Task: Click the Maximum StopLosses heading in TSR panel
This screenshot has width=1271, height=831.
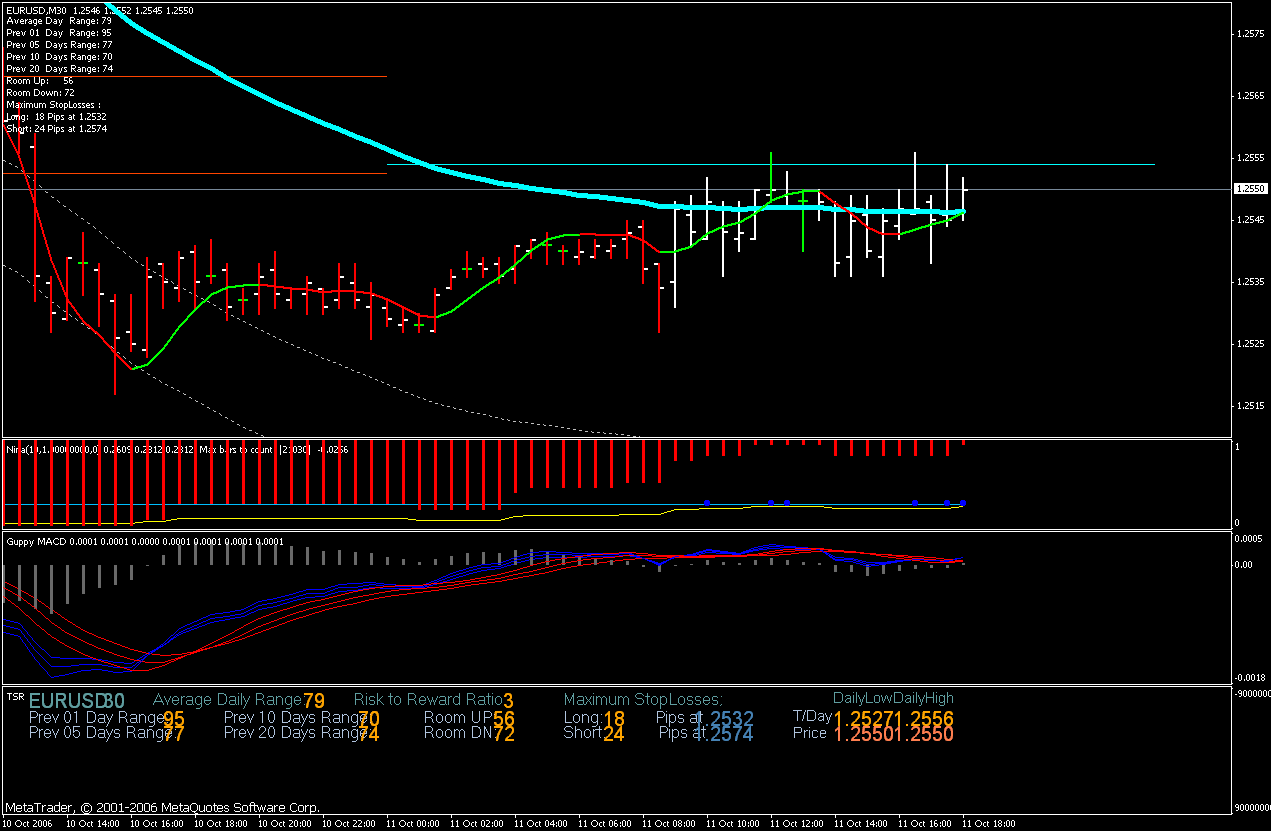Action: click(642, 699)
